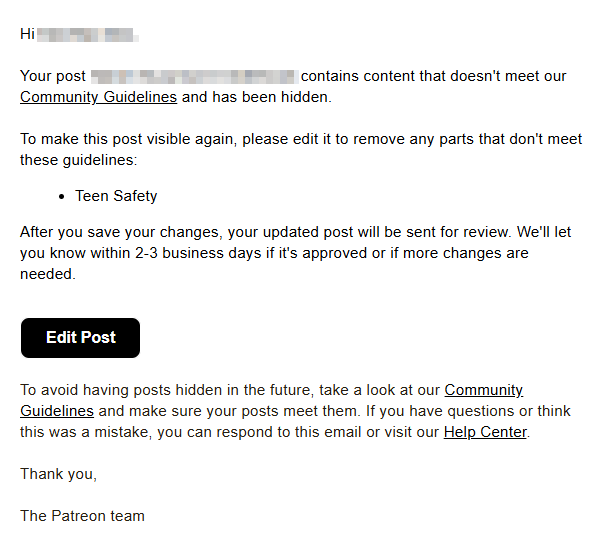Click the 'Hi' greeting word
The height and width of the screenshot is (545, 607).
(x=27, y=34)
